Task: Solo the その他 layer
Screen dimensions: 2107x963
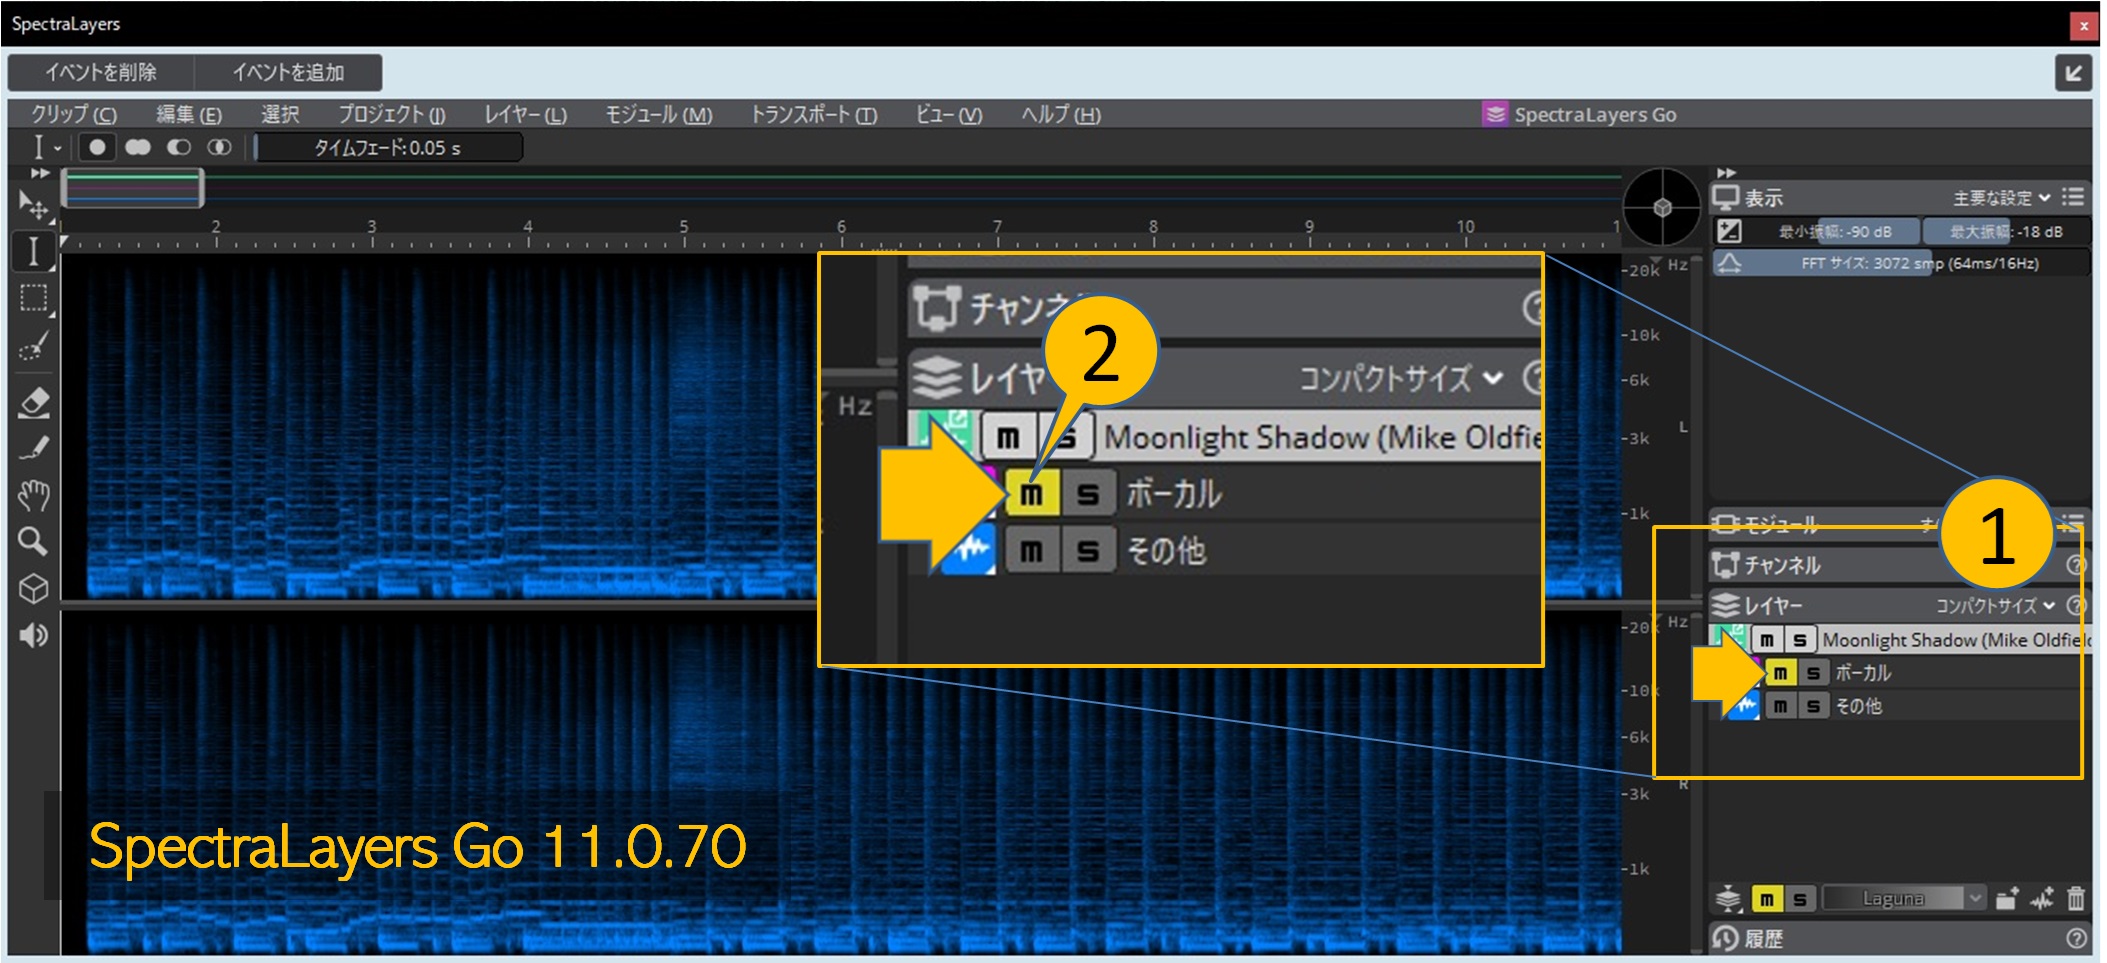Action: [1813, 706]
